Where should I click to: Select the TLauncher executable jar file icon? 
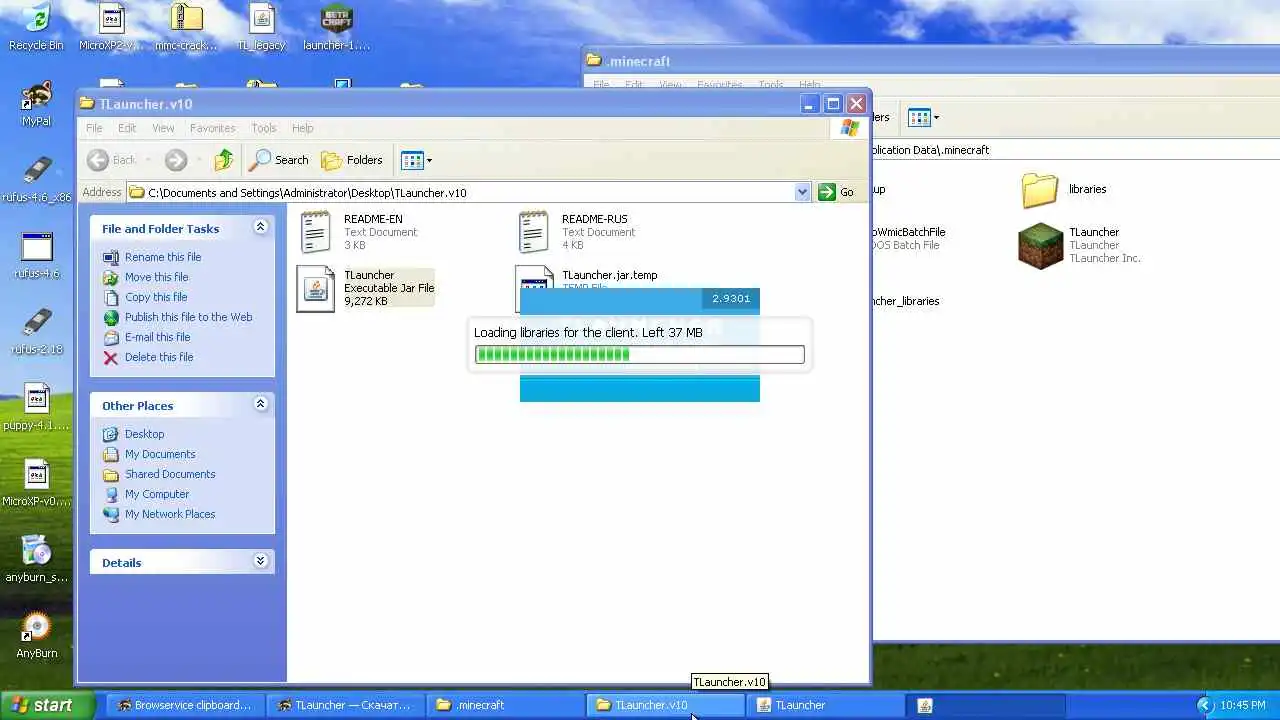(x=315, y=289)
